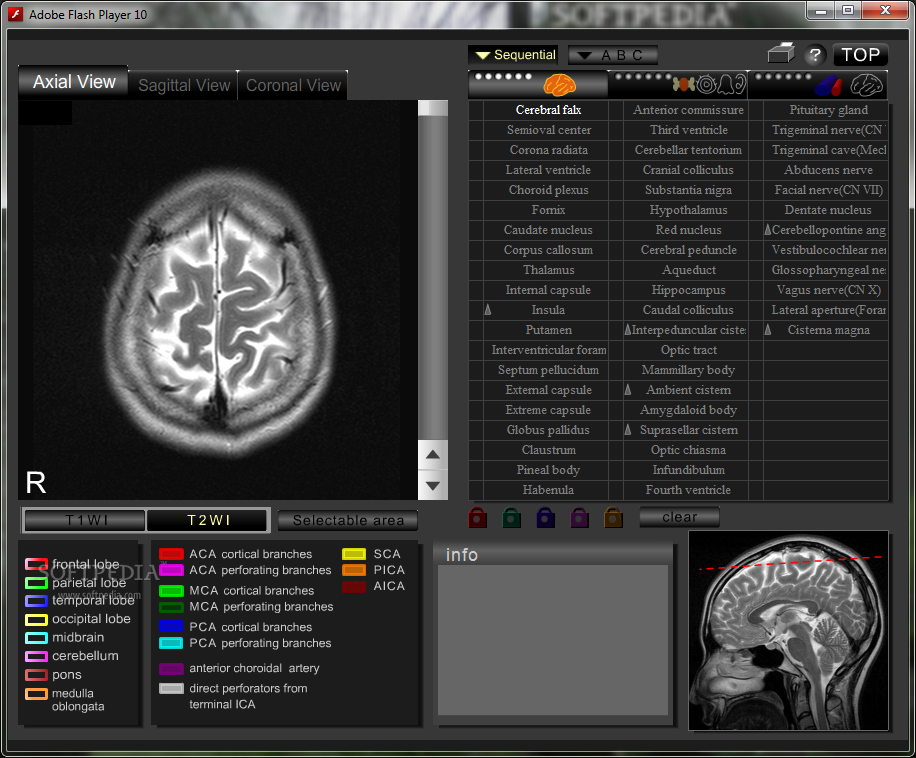Select Corpus callosum in the list
This screenshot has height=758, width=916.
click(x=548, y=250)
